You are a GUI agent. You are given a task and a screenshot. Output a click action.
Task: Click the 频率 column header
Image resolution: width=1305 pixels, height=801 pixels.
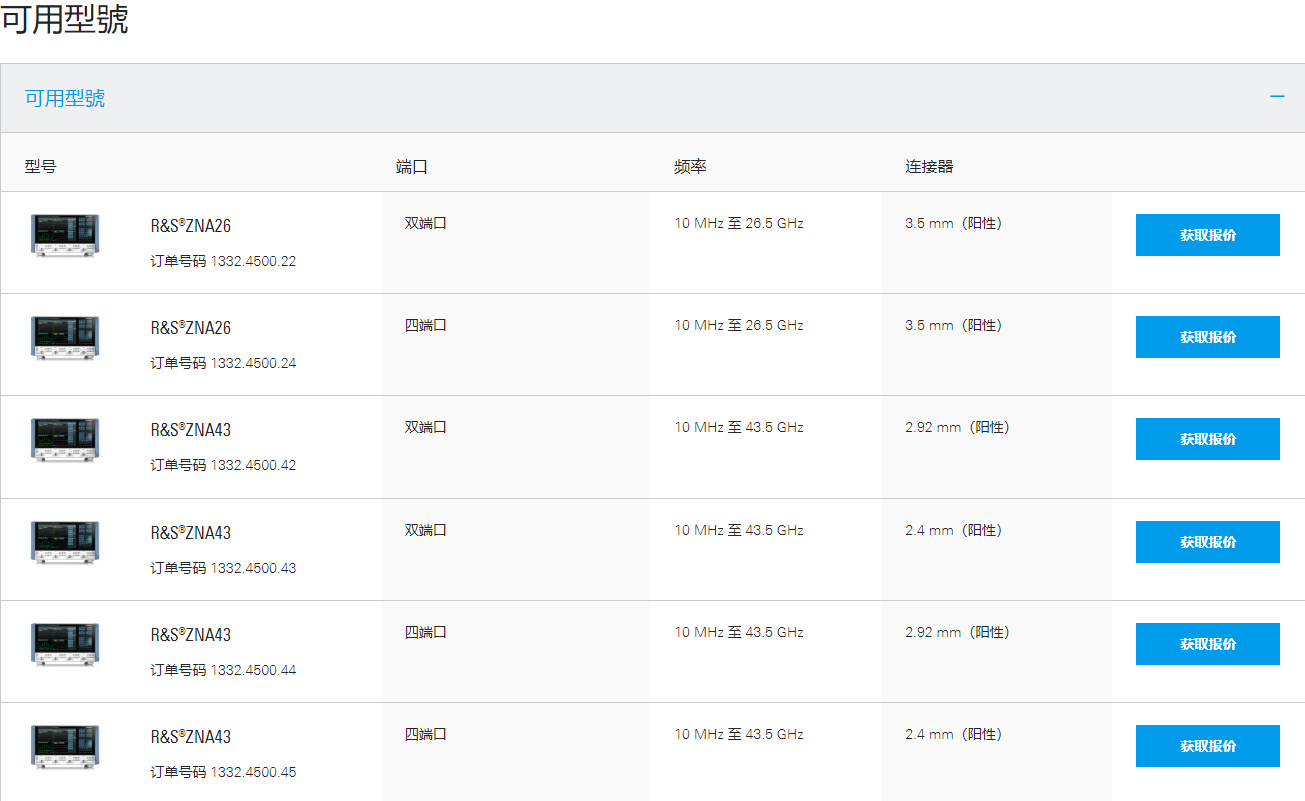(690, 167)
